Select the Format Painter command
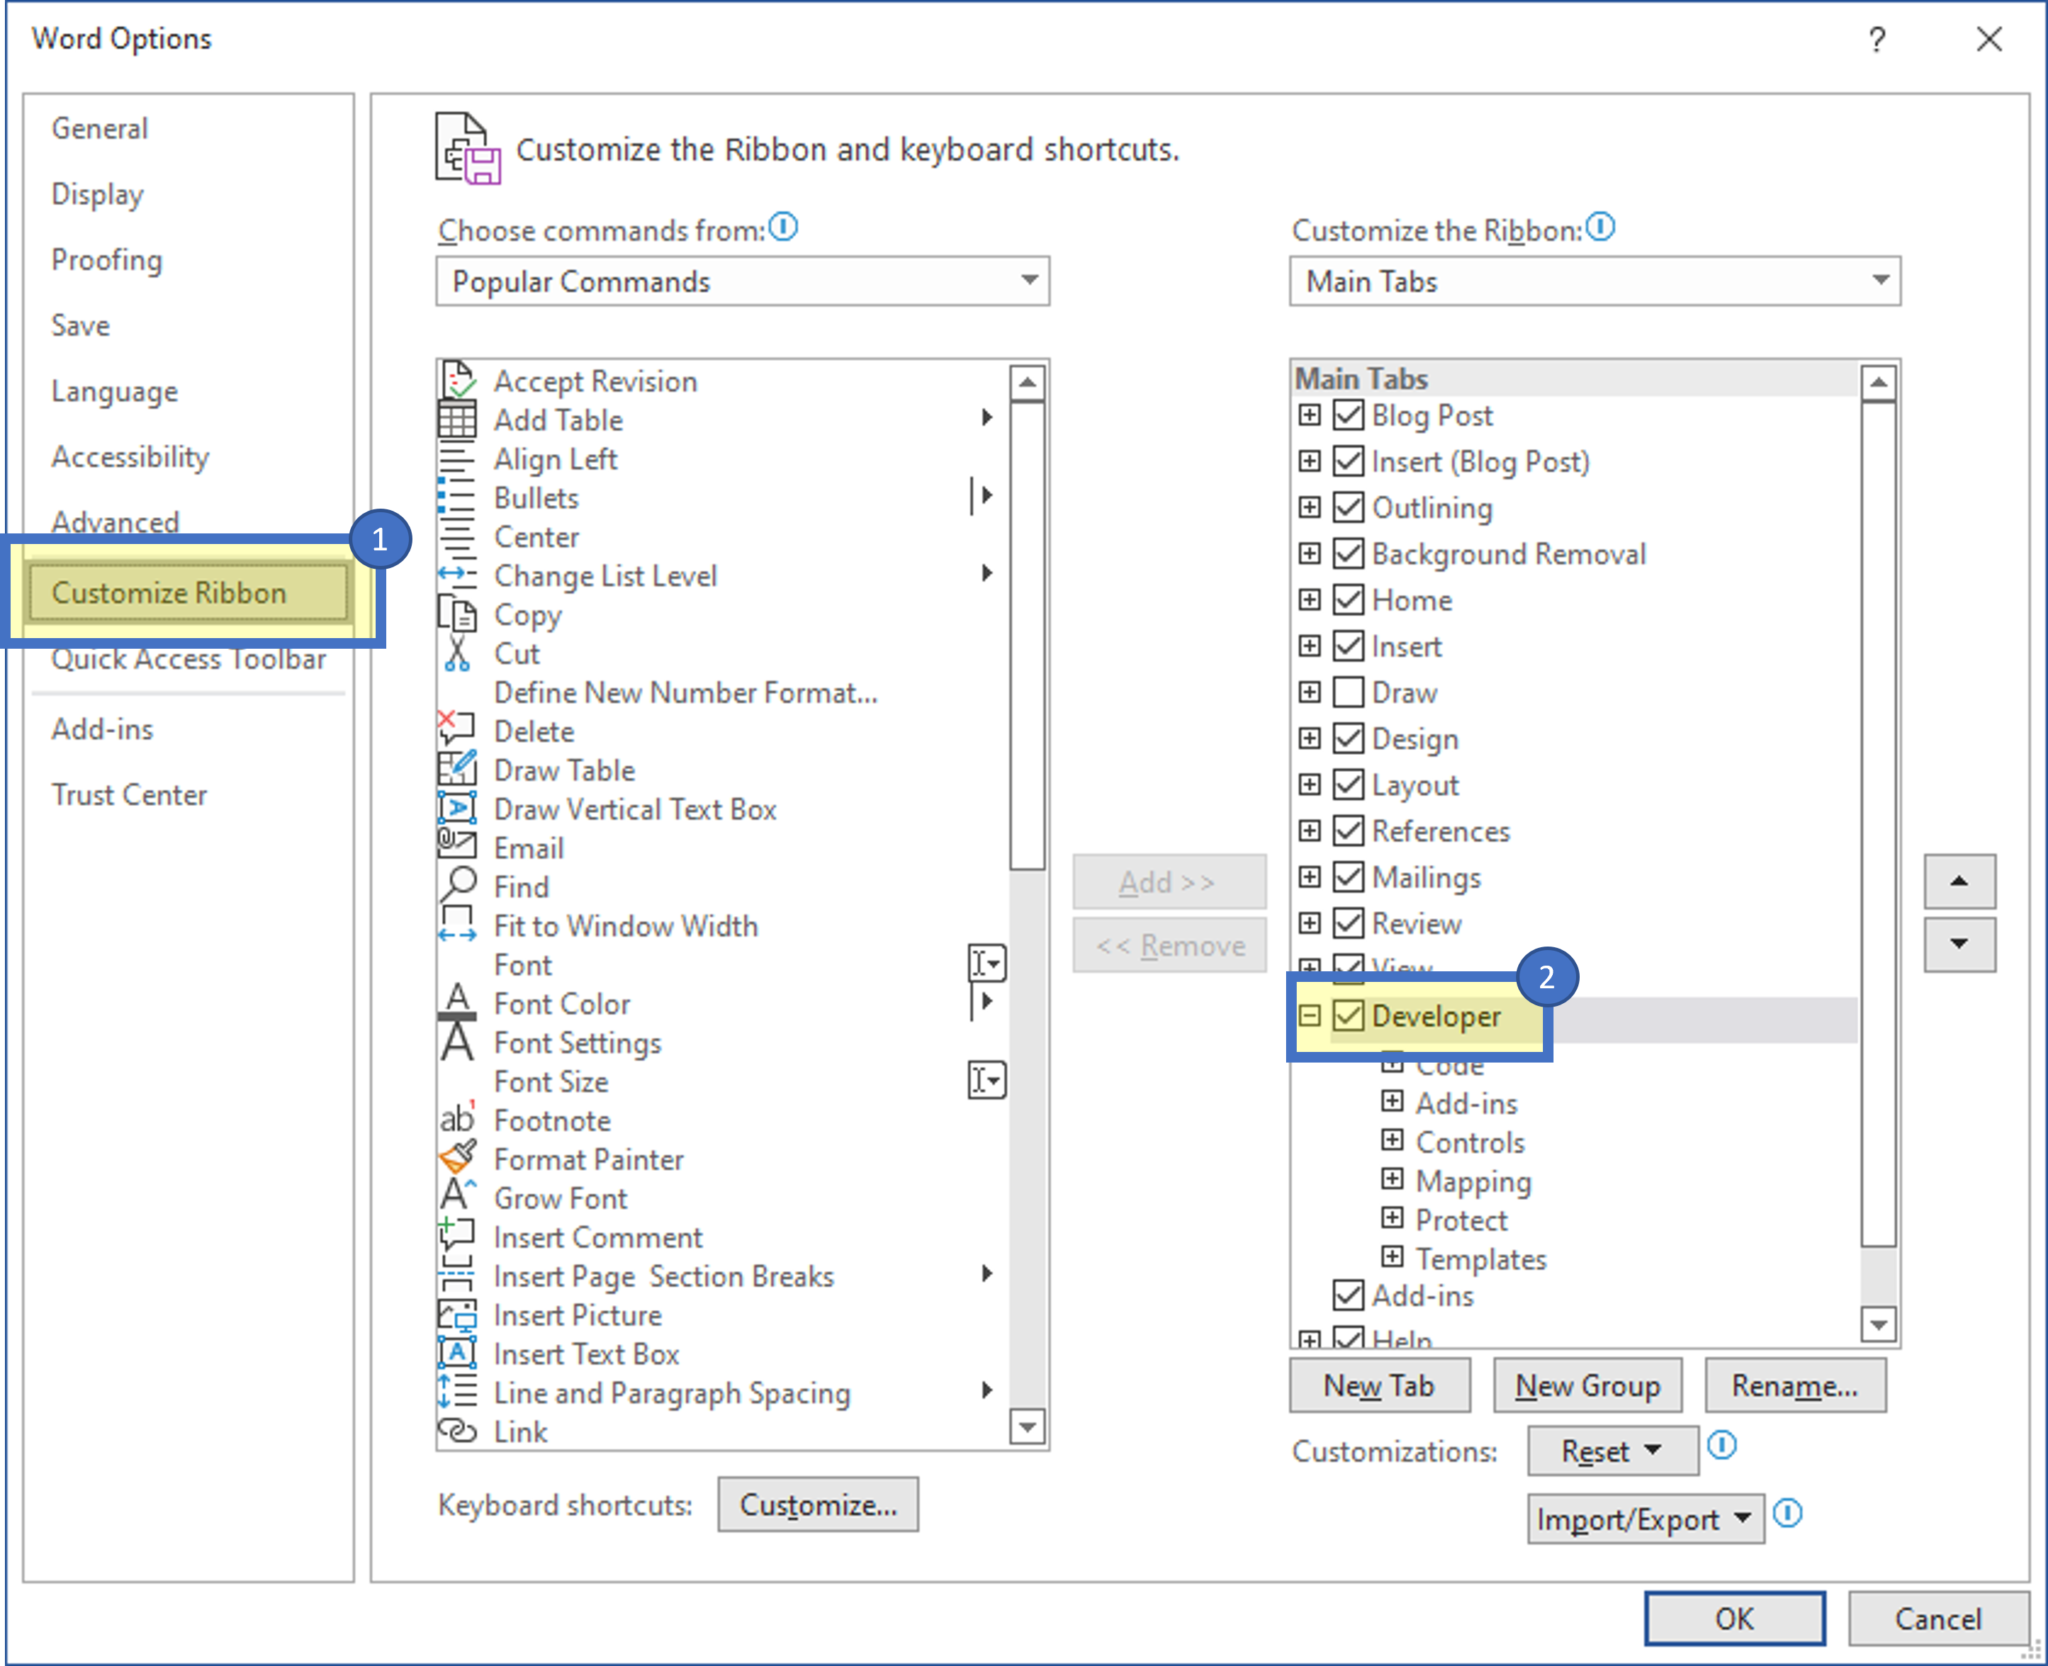 coord(588,1159)
